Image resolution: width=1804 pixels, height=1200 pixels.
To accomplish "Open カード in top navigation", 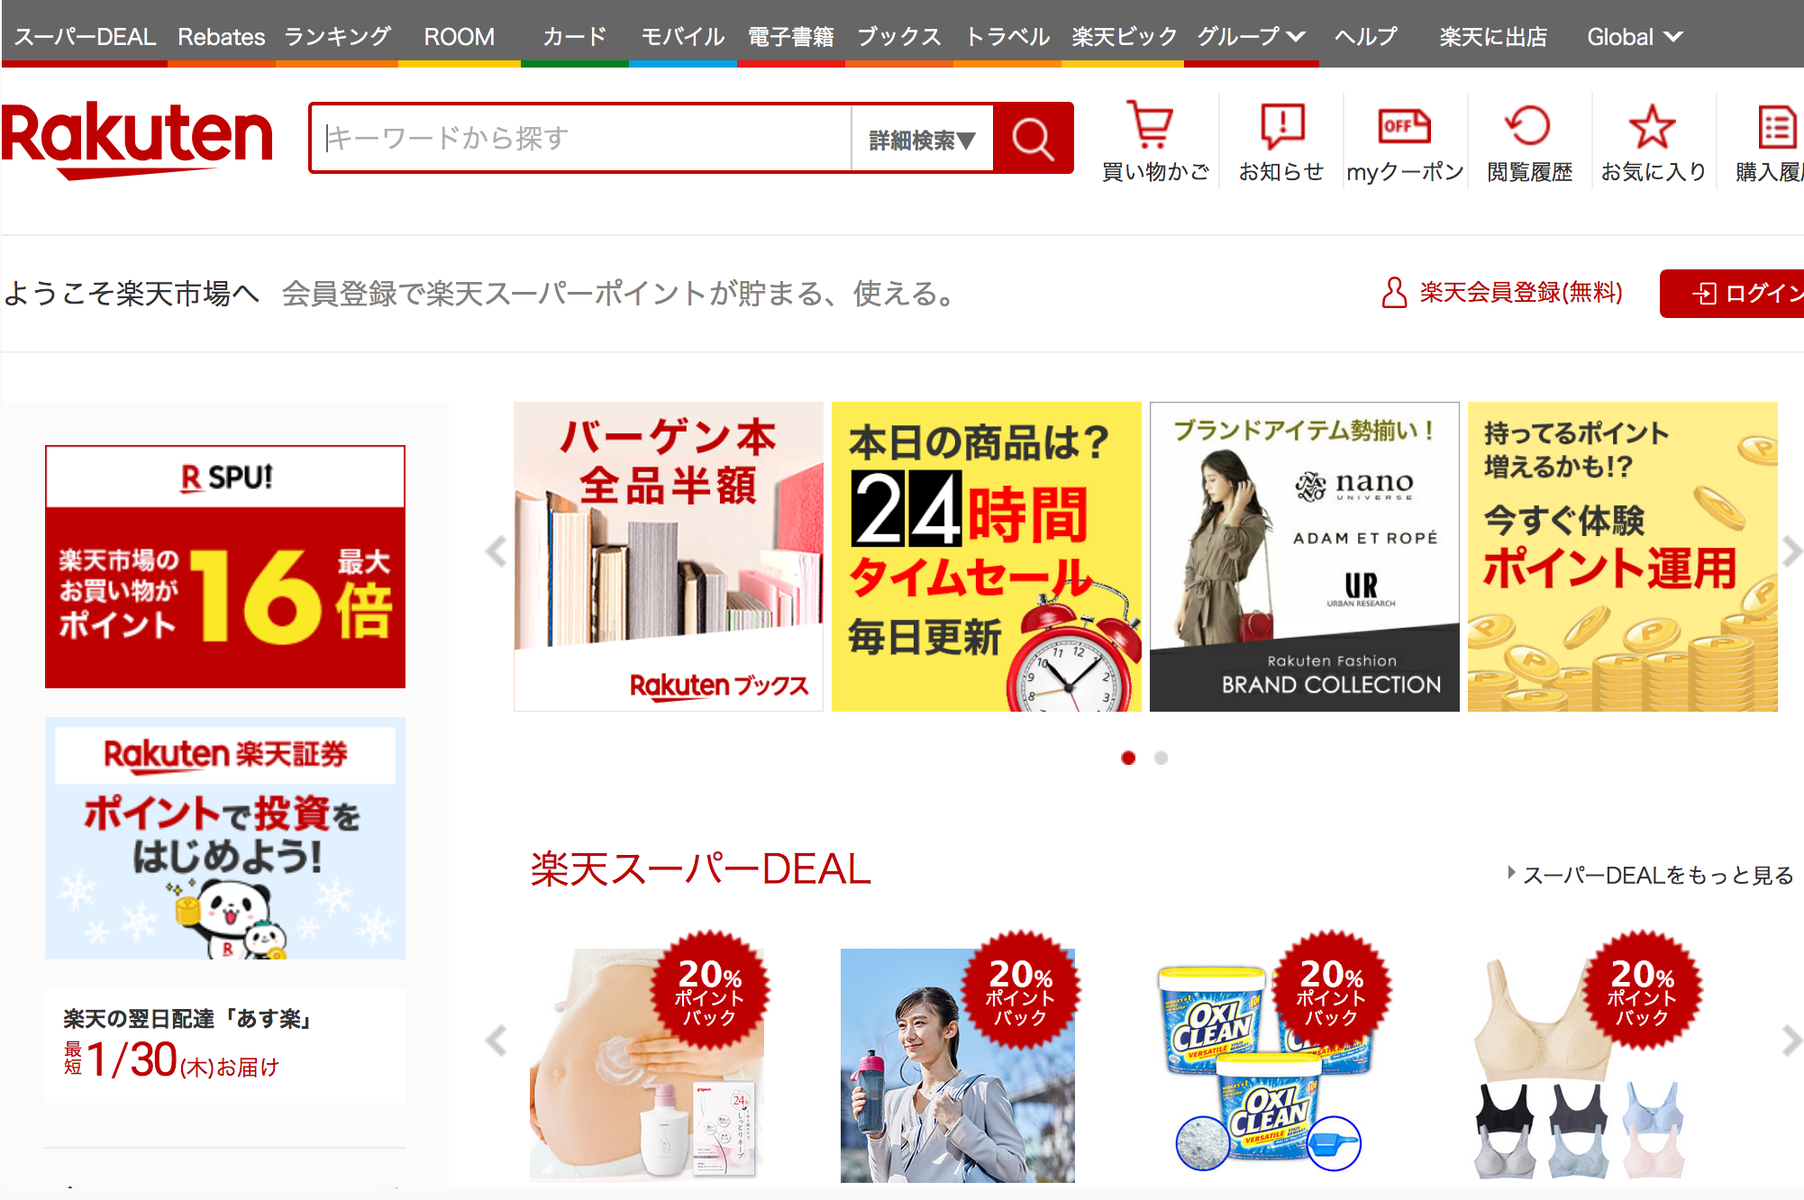I will (x=575, y=37).
